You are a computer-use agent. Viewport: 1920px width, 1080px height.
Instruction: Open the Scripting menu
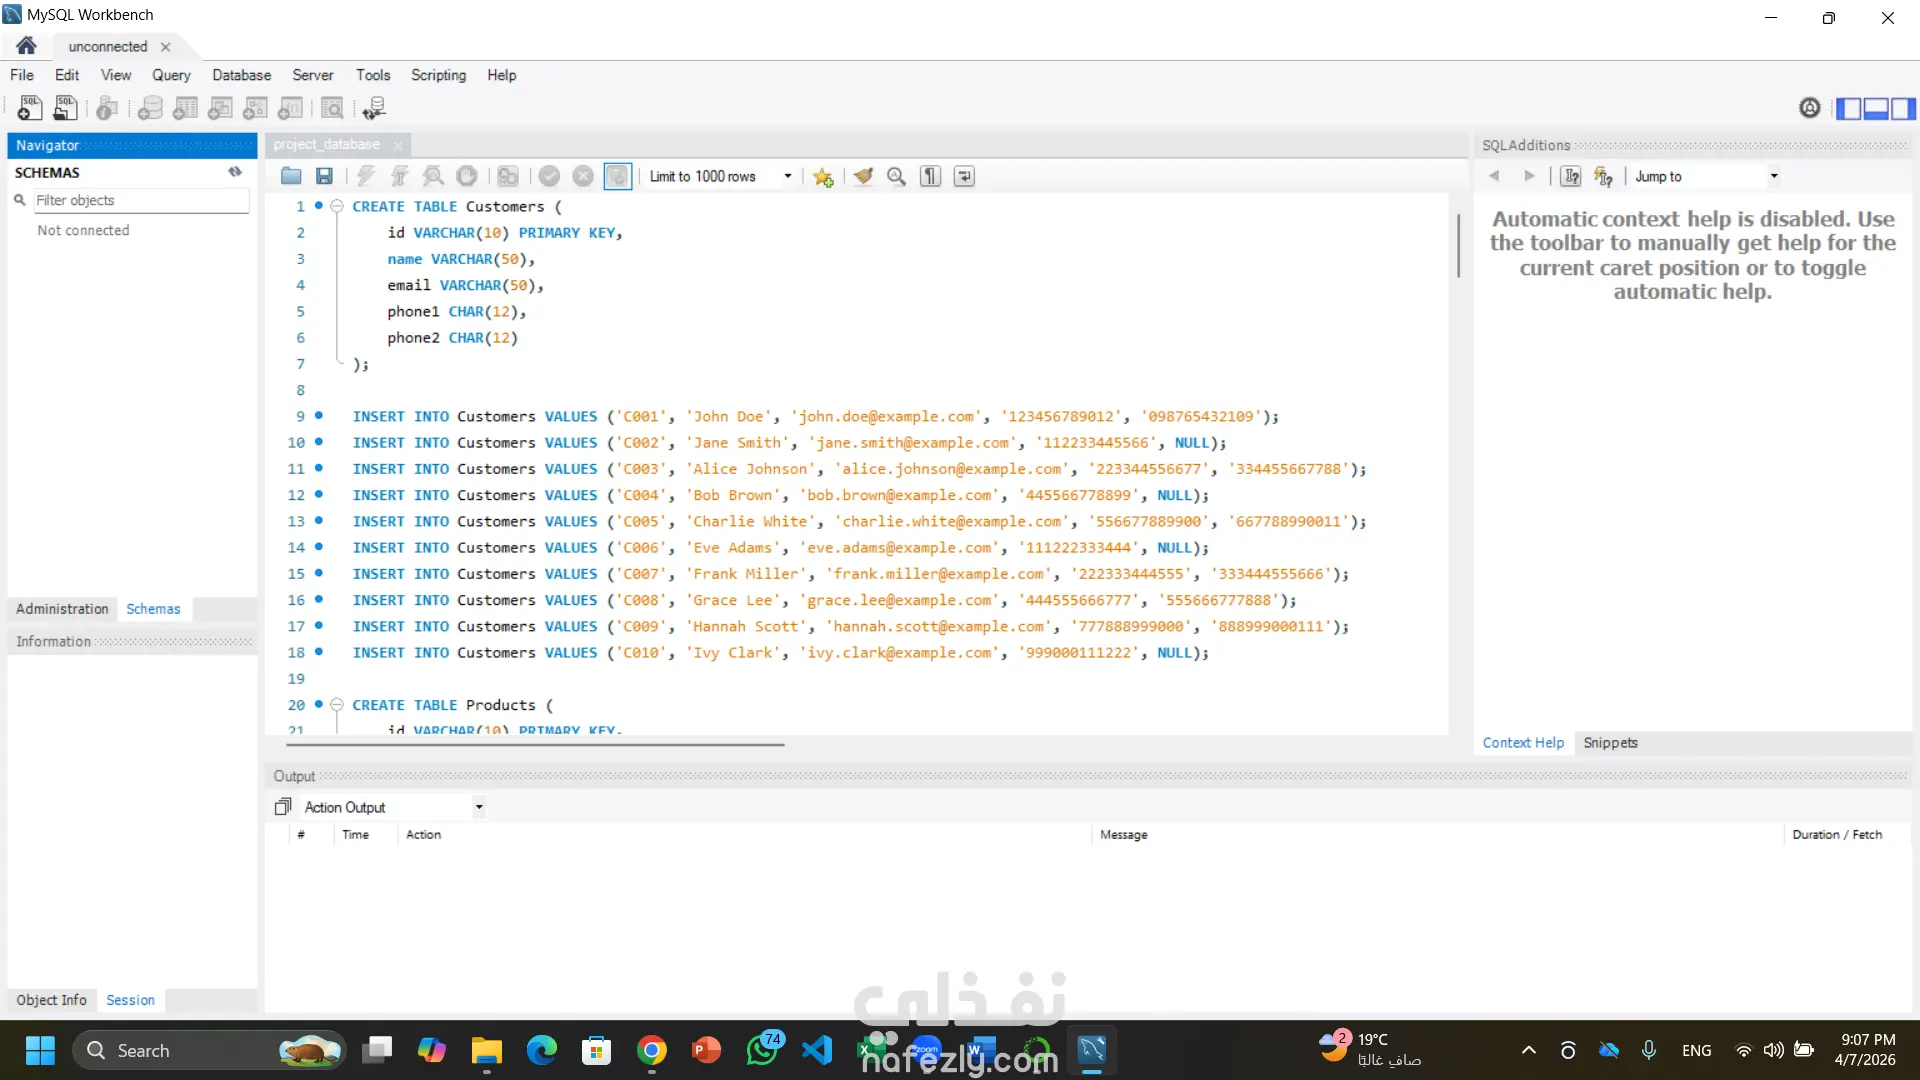point(438,75)
